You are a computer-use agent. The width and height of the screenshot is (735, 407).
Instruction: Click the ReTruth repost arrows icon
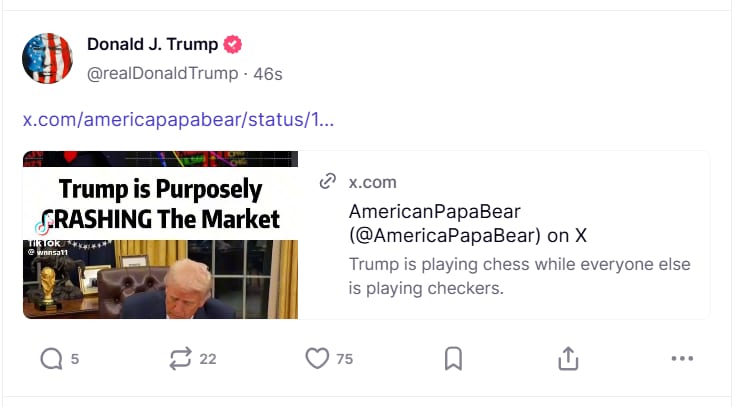[181, 358]
